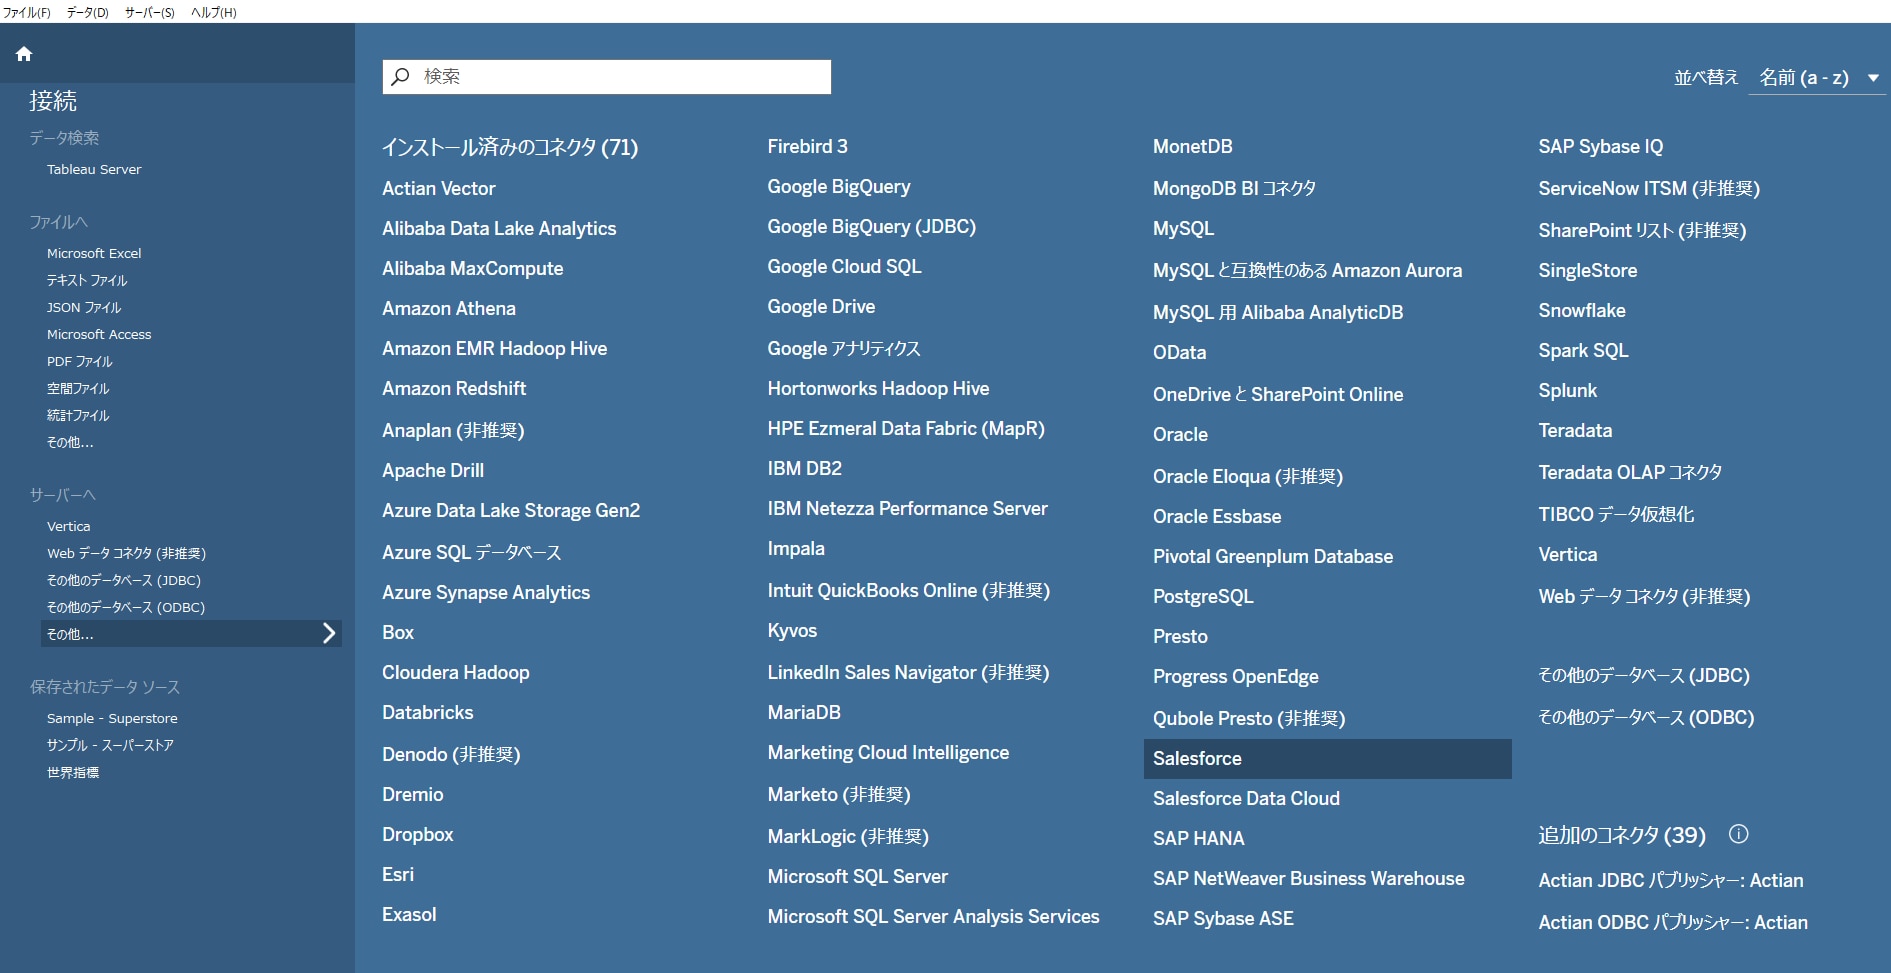Expand the その他 server chevron arrow
This screenshot has height=973, width=1891.
pyautogui.click(x=328, y=633)
